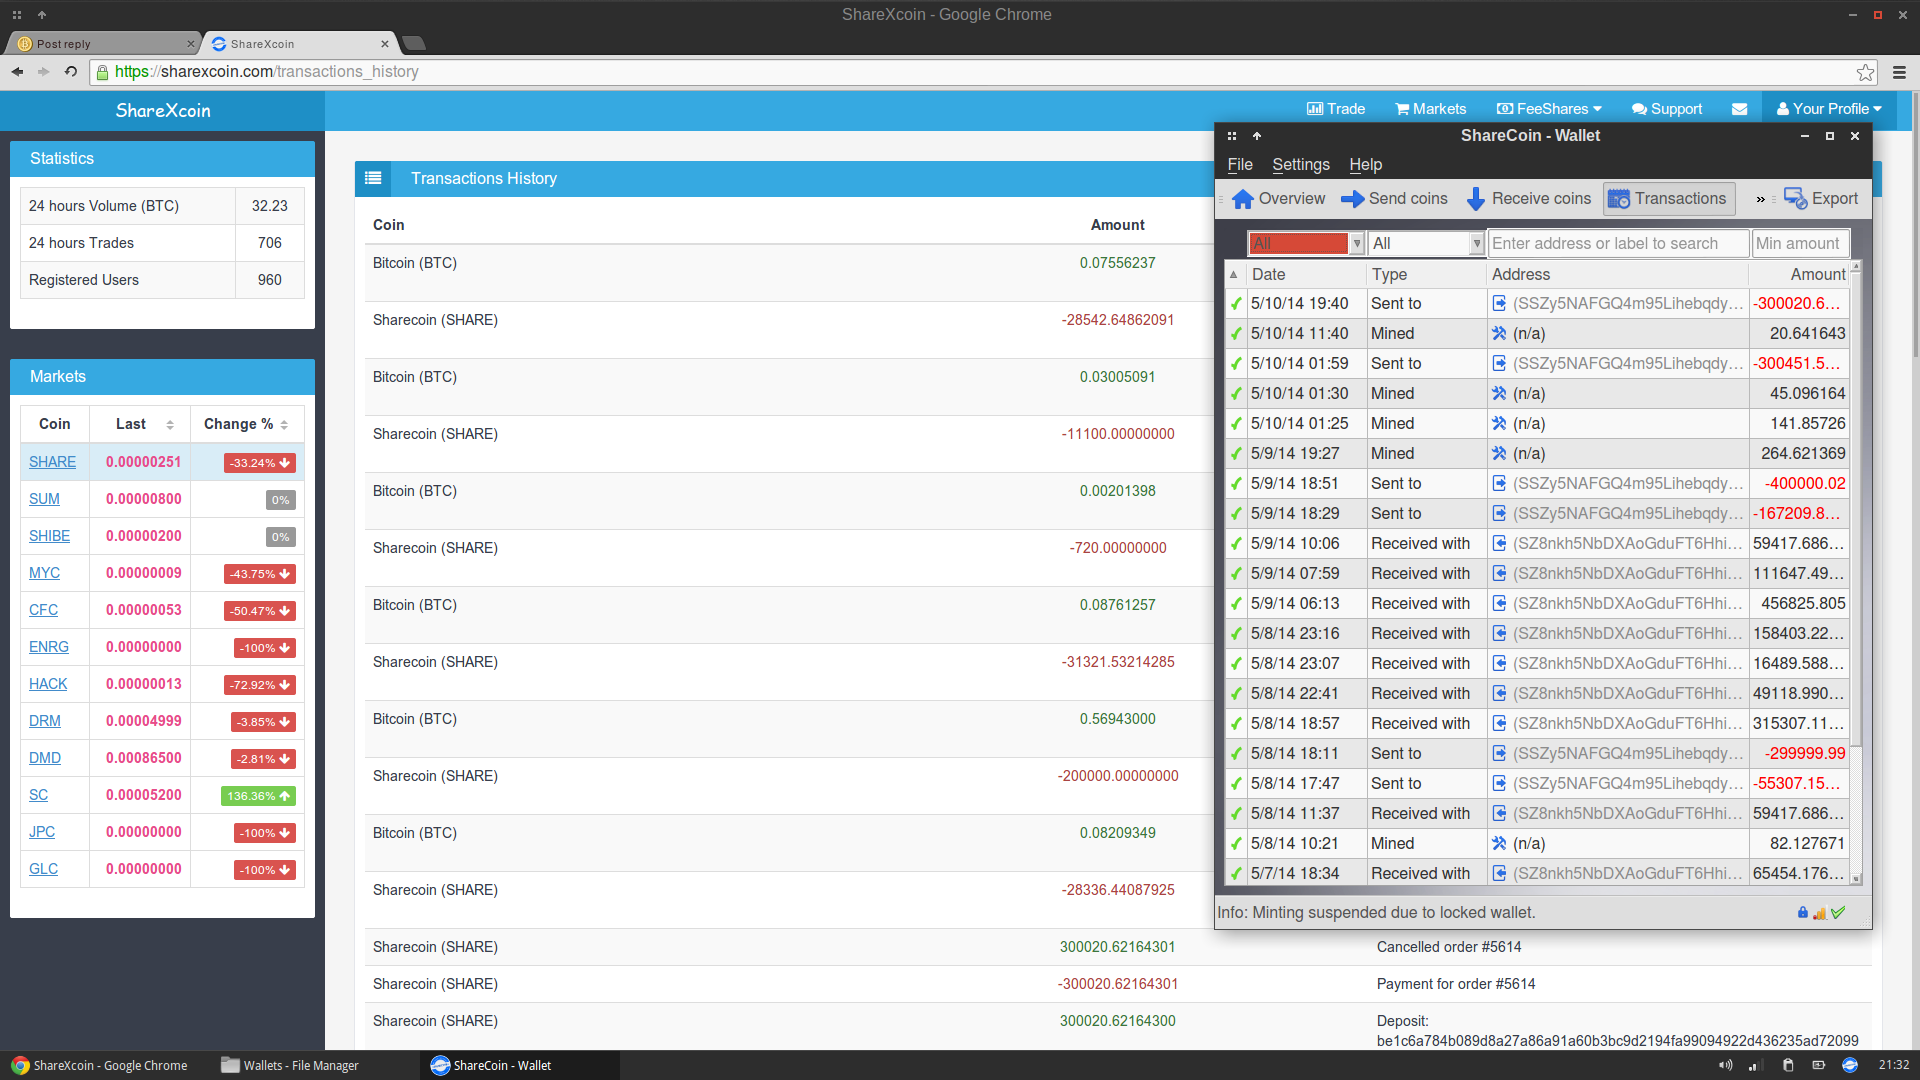Open the Chrome hamburger menu
Image resolution: width=1920 pixels, height=1080 pixels.
pyautogui.click(x=1899, y=72)
